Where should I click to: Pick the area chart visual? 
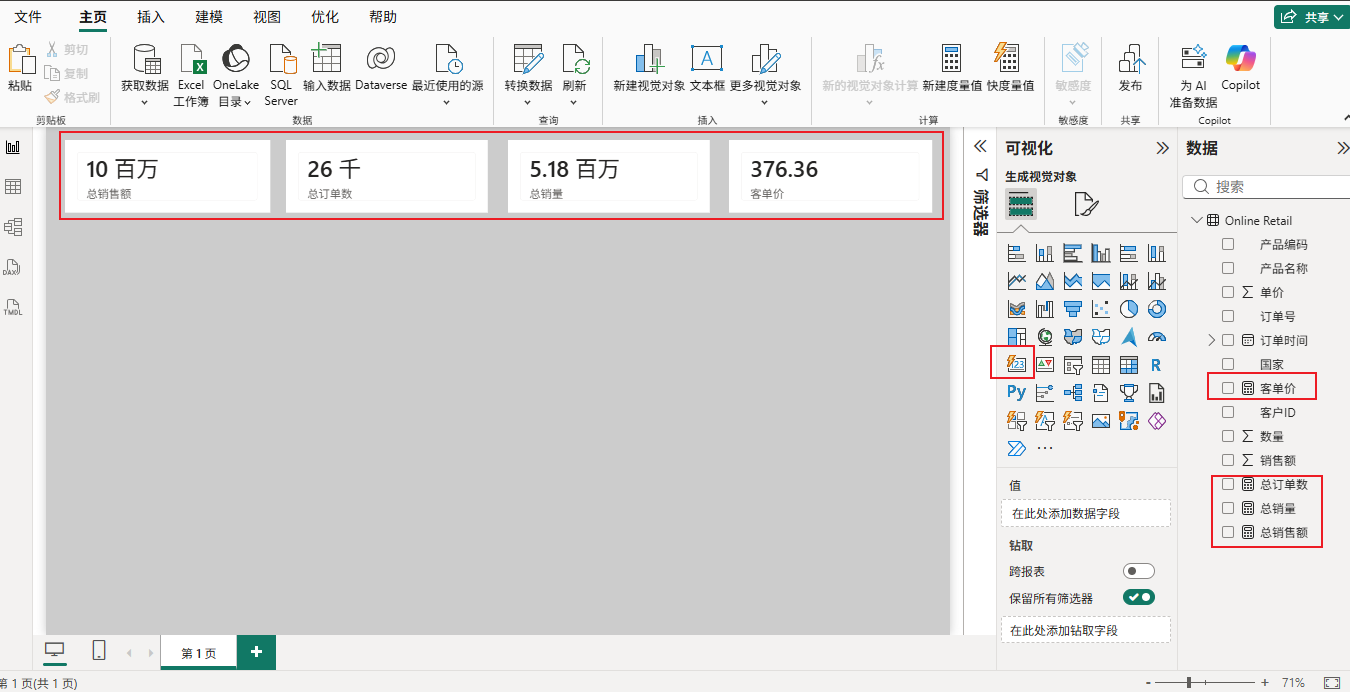(1045, 282)
